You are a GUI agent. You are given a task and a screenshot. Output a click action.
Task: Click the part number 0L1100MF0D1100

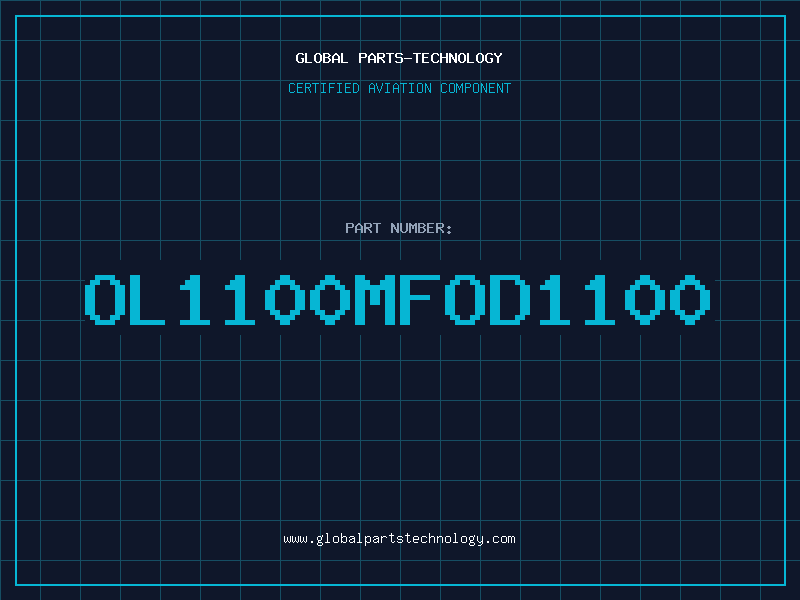[x=397, y=300]
